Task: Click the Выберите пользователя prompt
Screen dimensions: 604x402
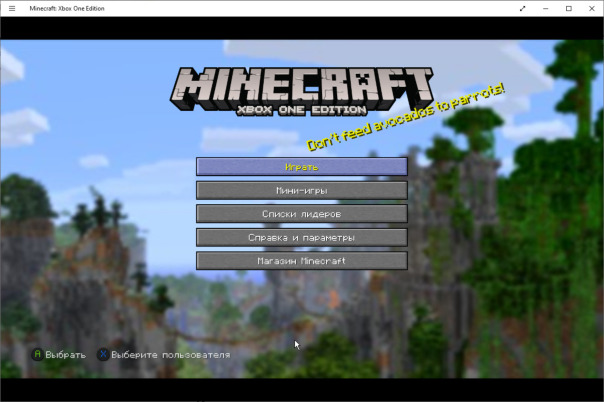Action: 171,355
